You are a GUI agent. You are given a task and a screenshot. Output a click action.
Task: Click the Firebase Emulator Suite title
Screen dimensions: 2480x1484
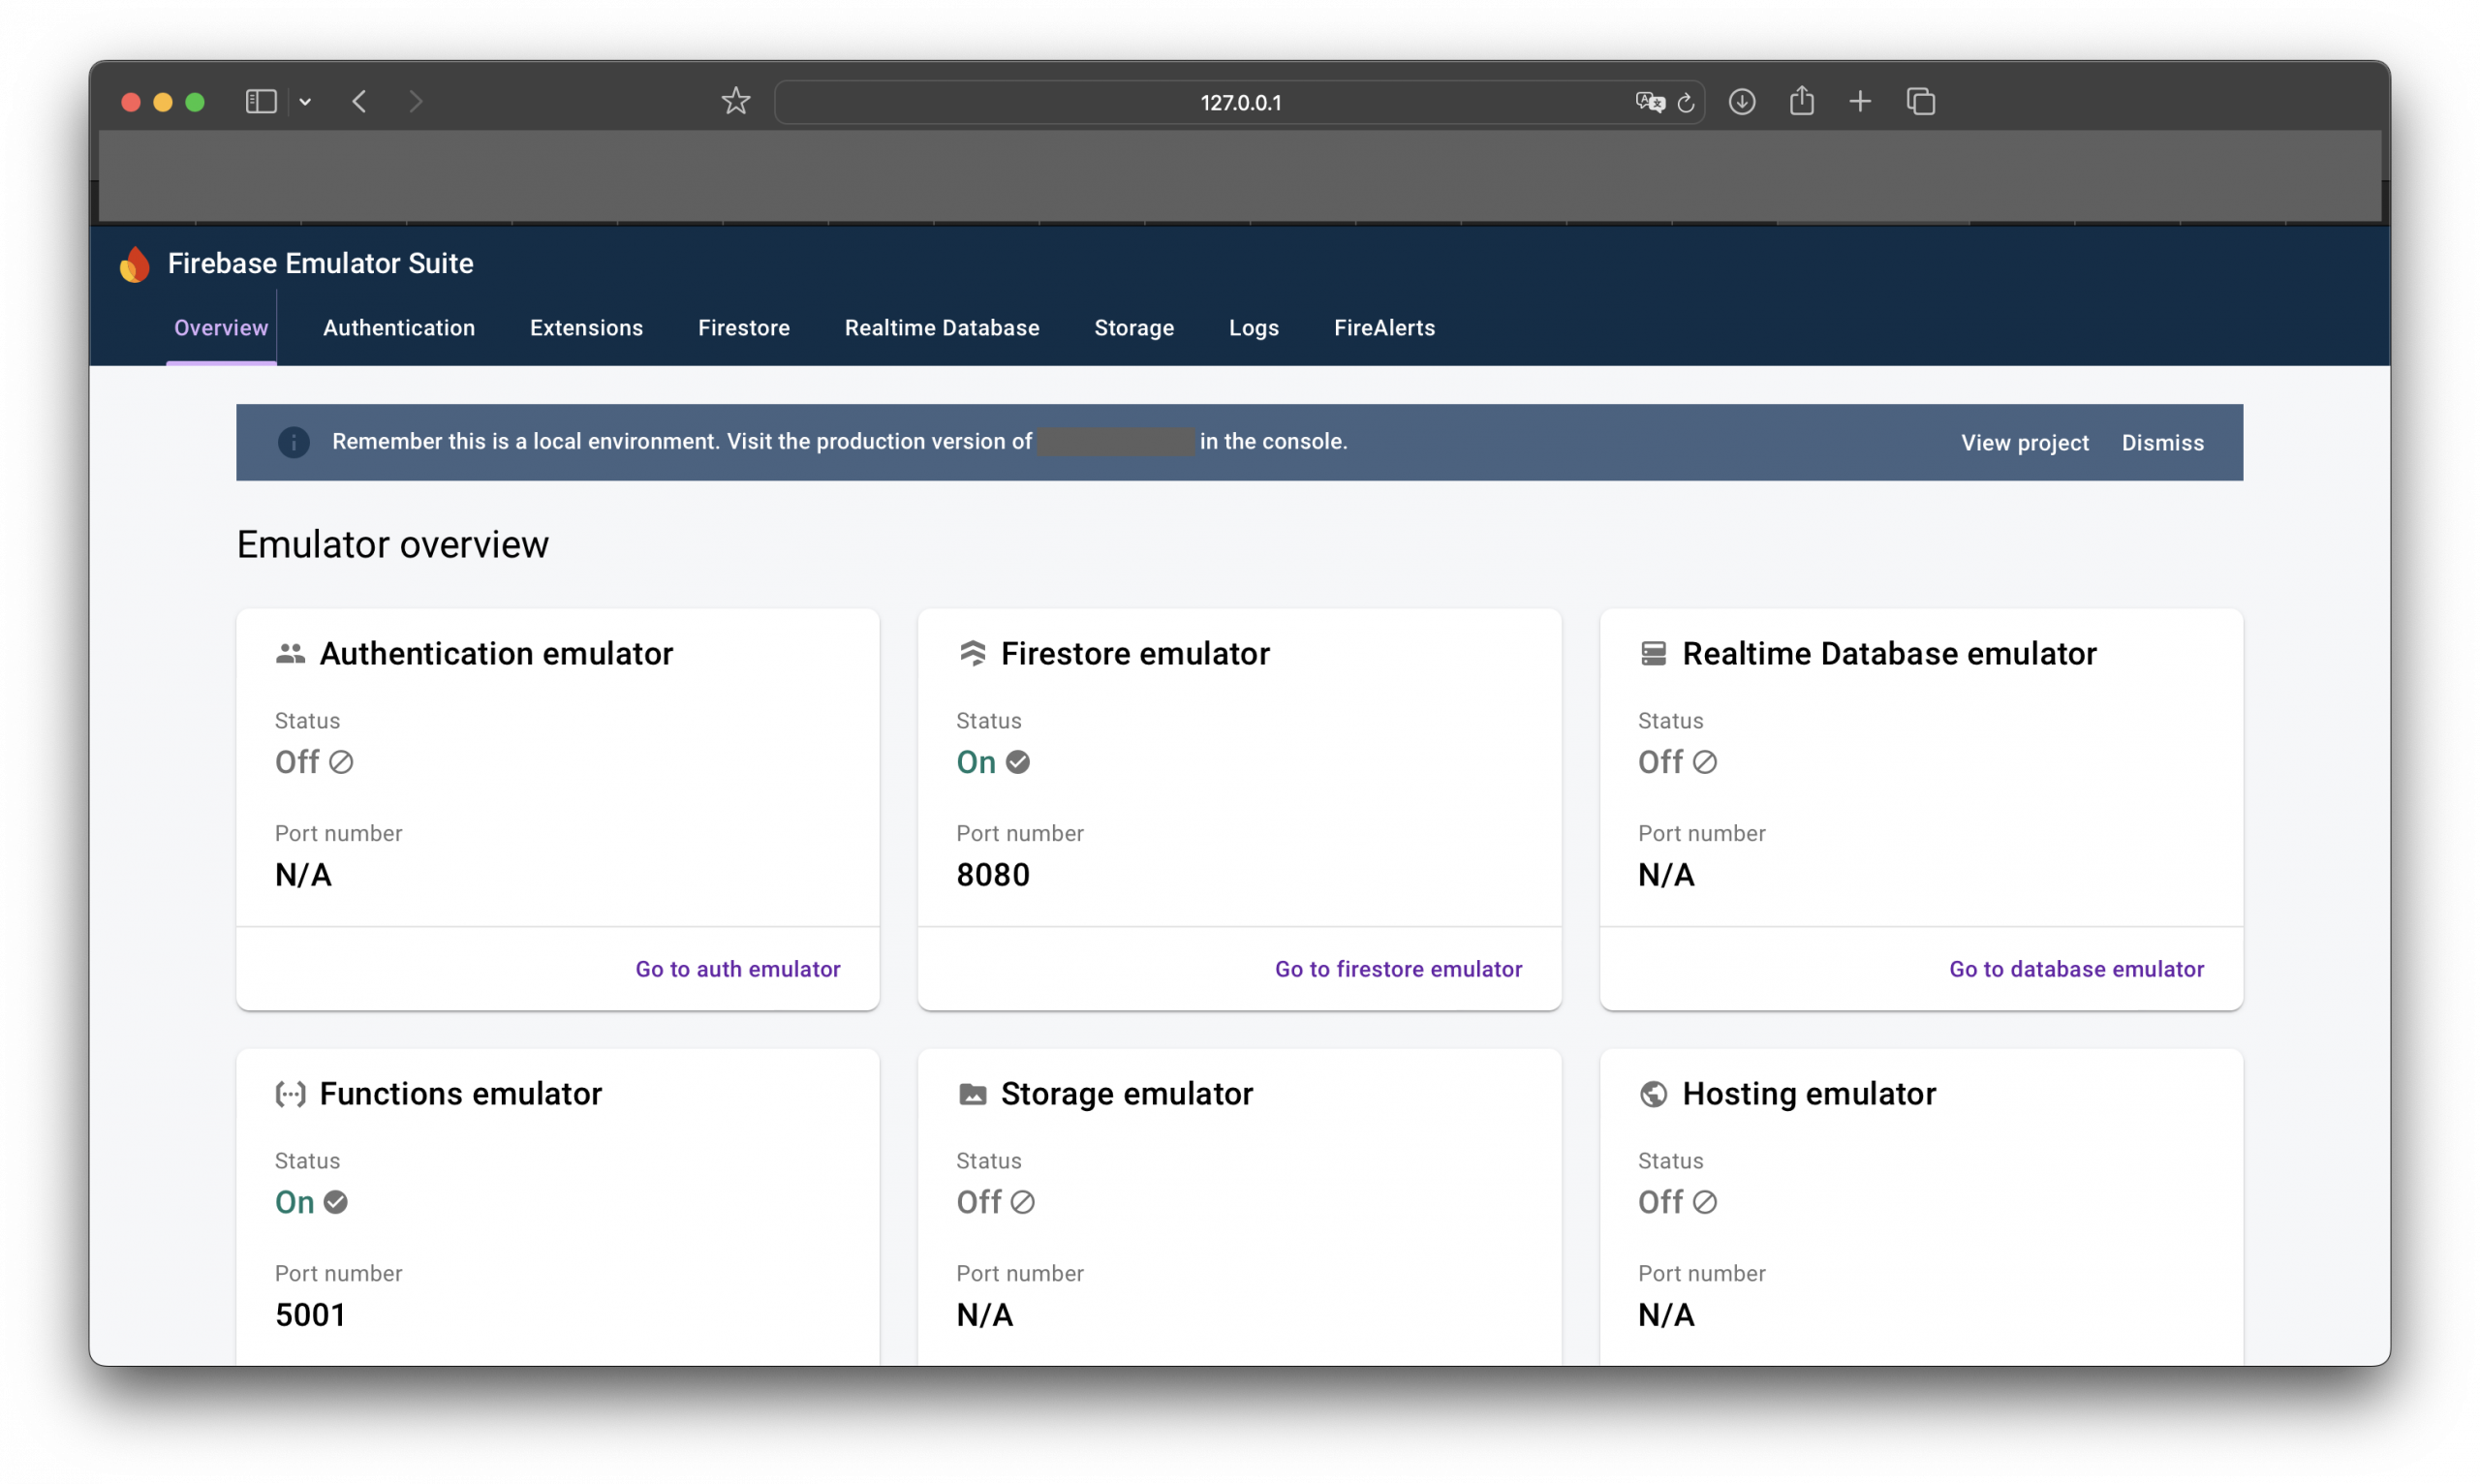pos(321,264)
